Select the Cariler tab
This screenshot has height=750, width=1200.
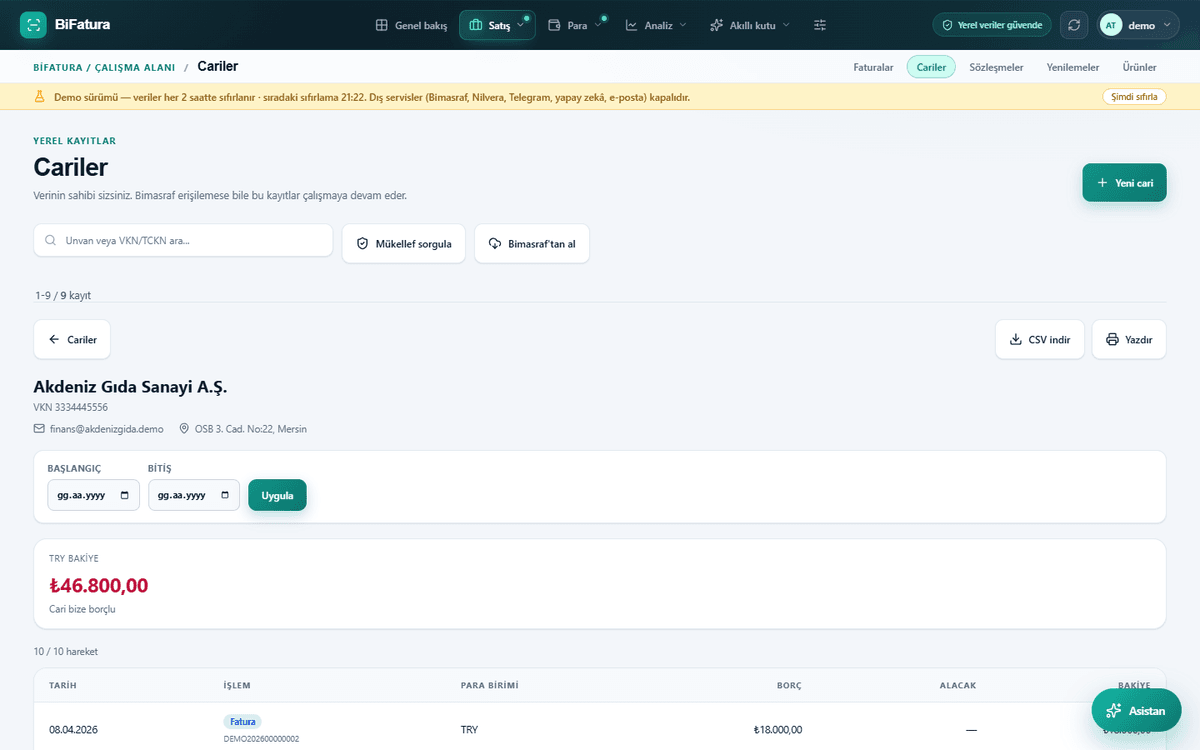931,67
